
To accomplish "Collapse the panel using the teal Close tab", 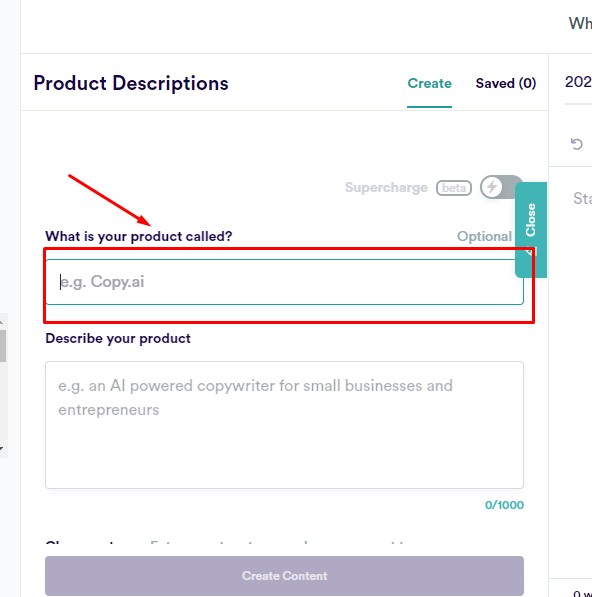I will (x=531, y=230).
